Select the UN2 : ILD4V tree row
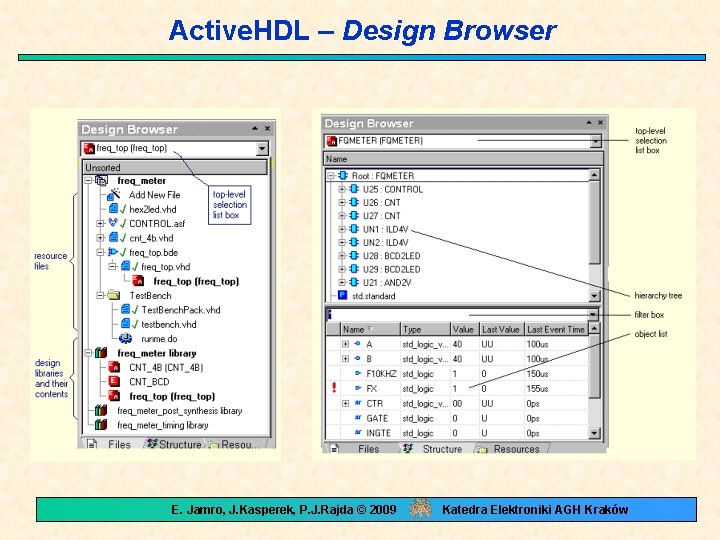The width and height of the screenshot is (720, 540). click(x=385, y=242)
